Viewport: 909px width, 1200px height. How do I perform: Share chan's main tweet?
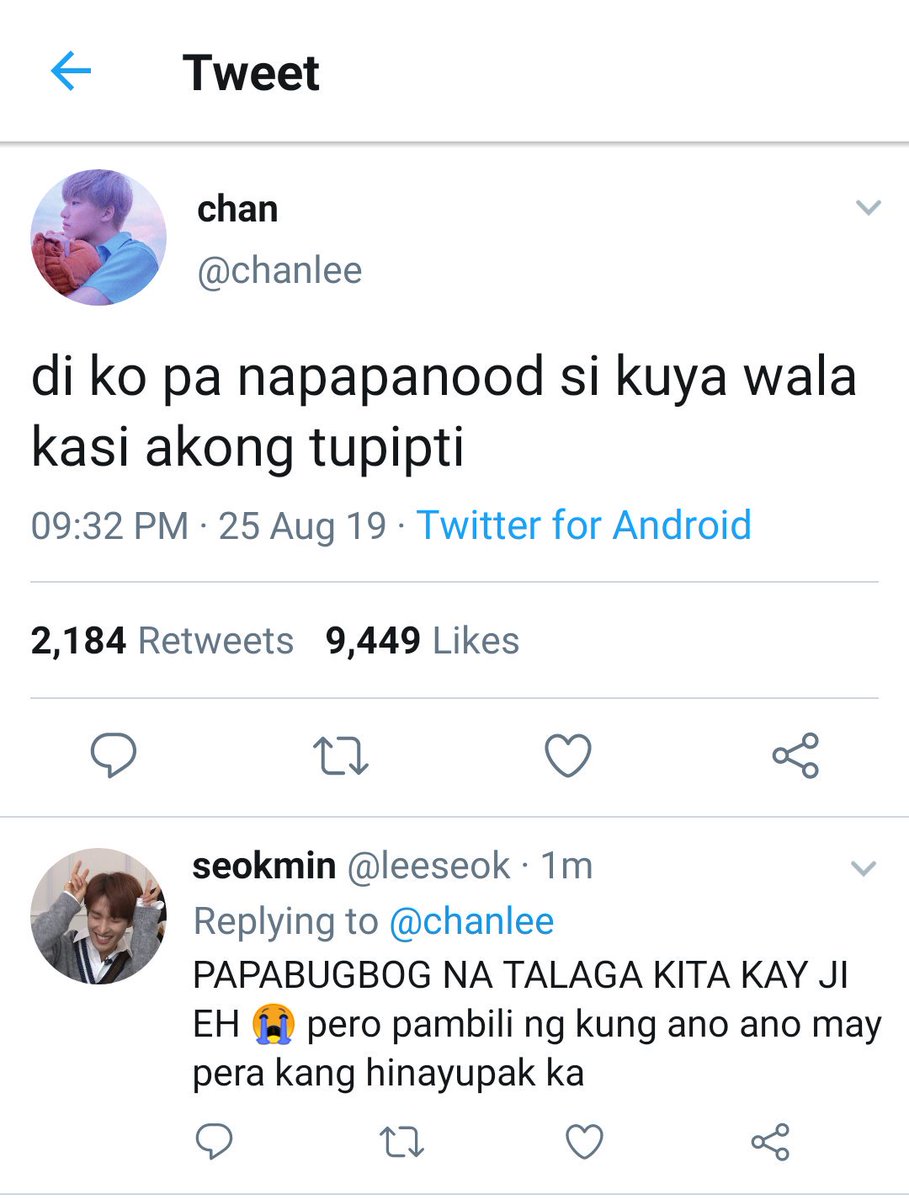point(796,756)
